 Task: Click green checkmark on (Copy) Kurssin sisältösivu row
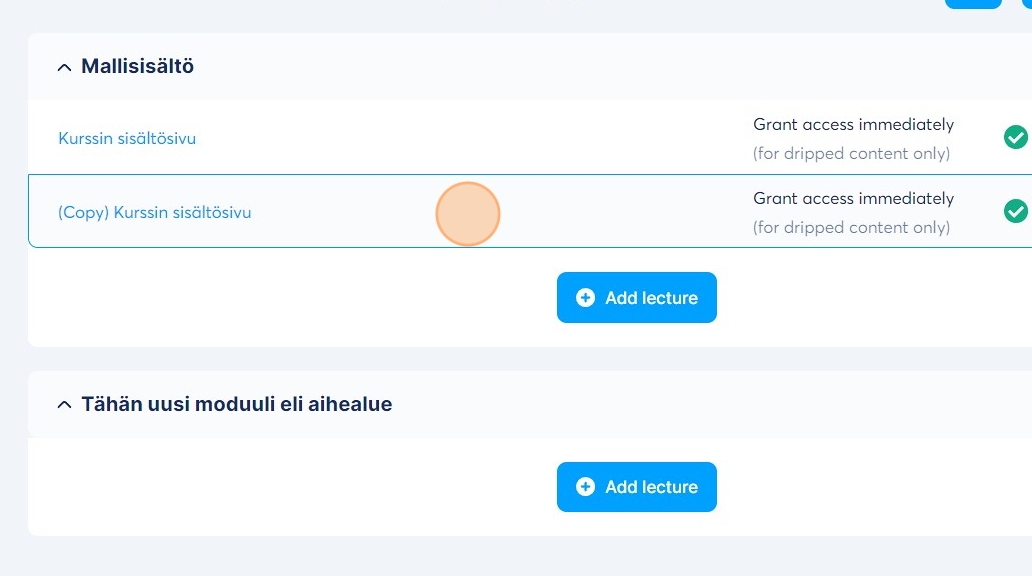1015,211
